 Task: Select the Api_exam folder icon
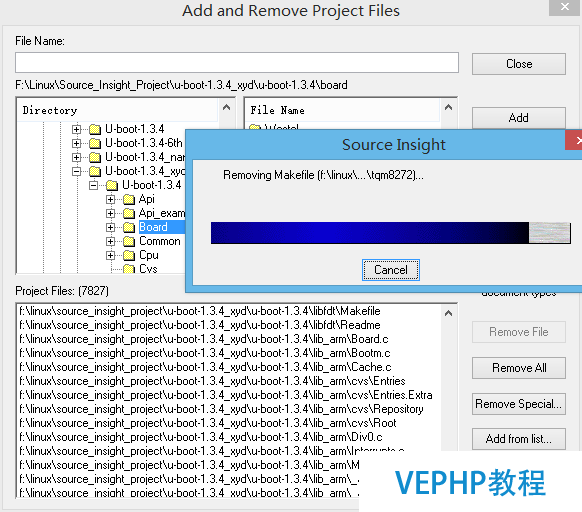(x=129, y=213)
